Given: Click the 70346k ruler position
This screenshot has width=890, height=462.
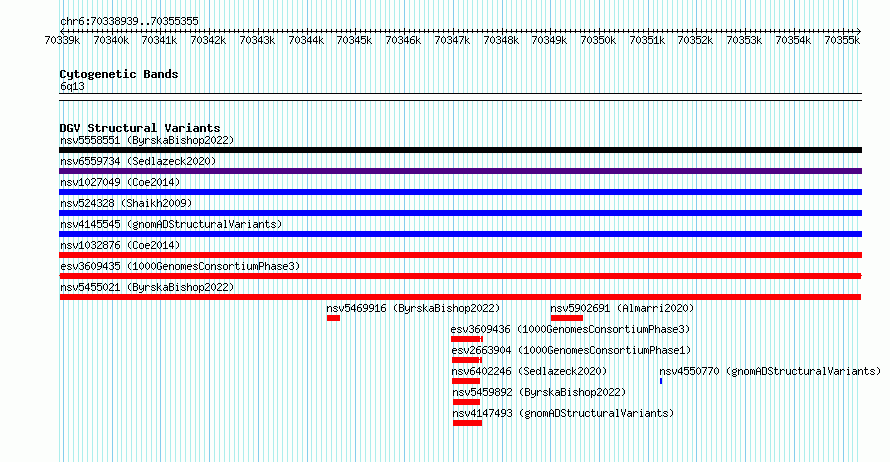Looking at the screenshot, I should [404, 40].
